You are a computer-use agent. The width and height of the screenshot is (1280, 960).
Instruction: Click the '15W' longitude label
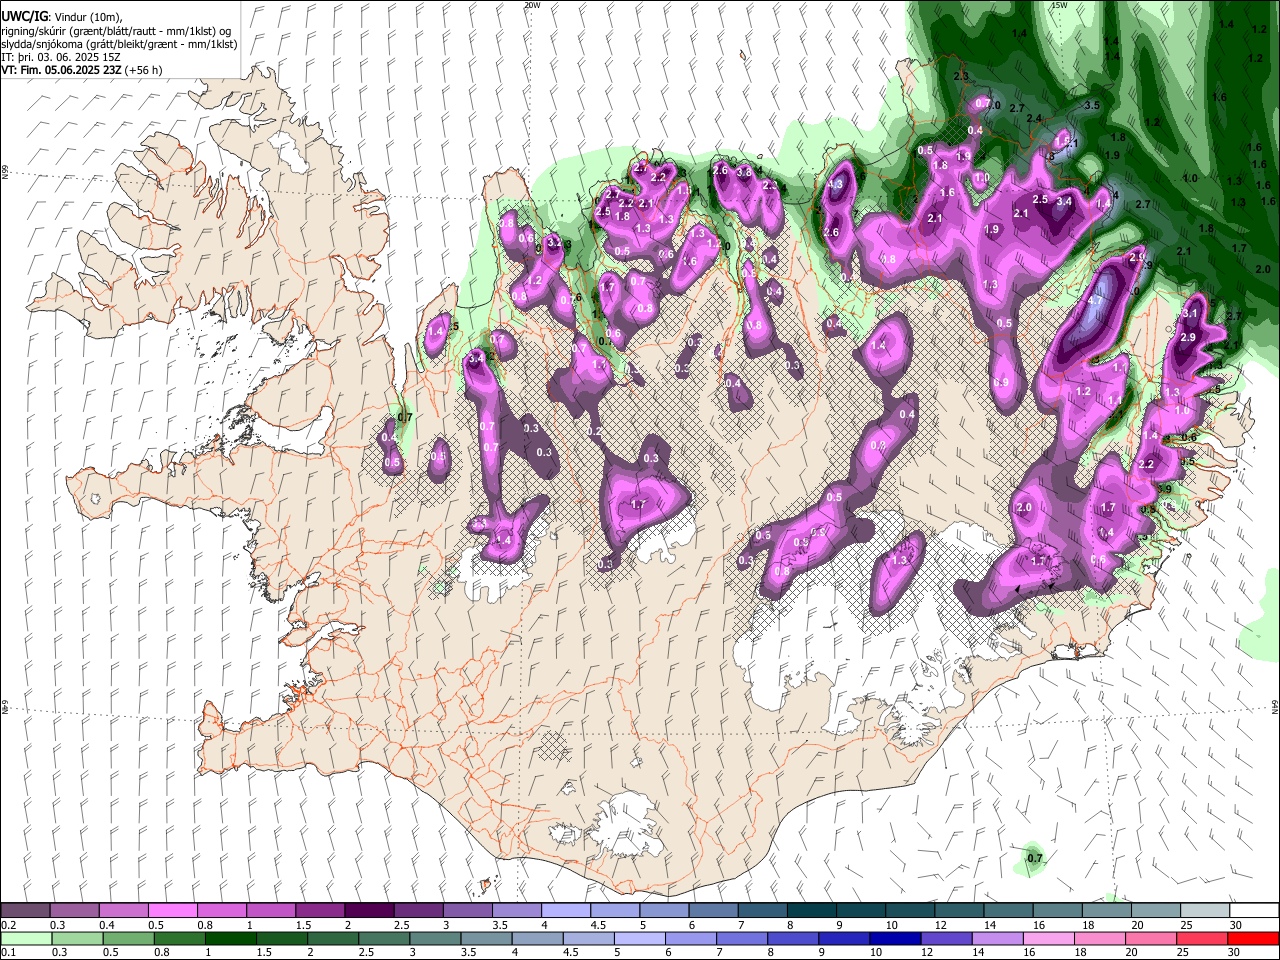click(x=1059, y=4)
